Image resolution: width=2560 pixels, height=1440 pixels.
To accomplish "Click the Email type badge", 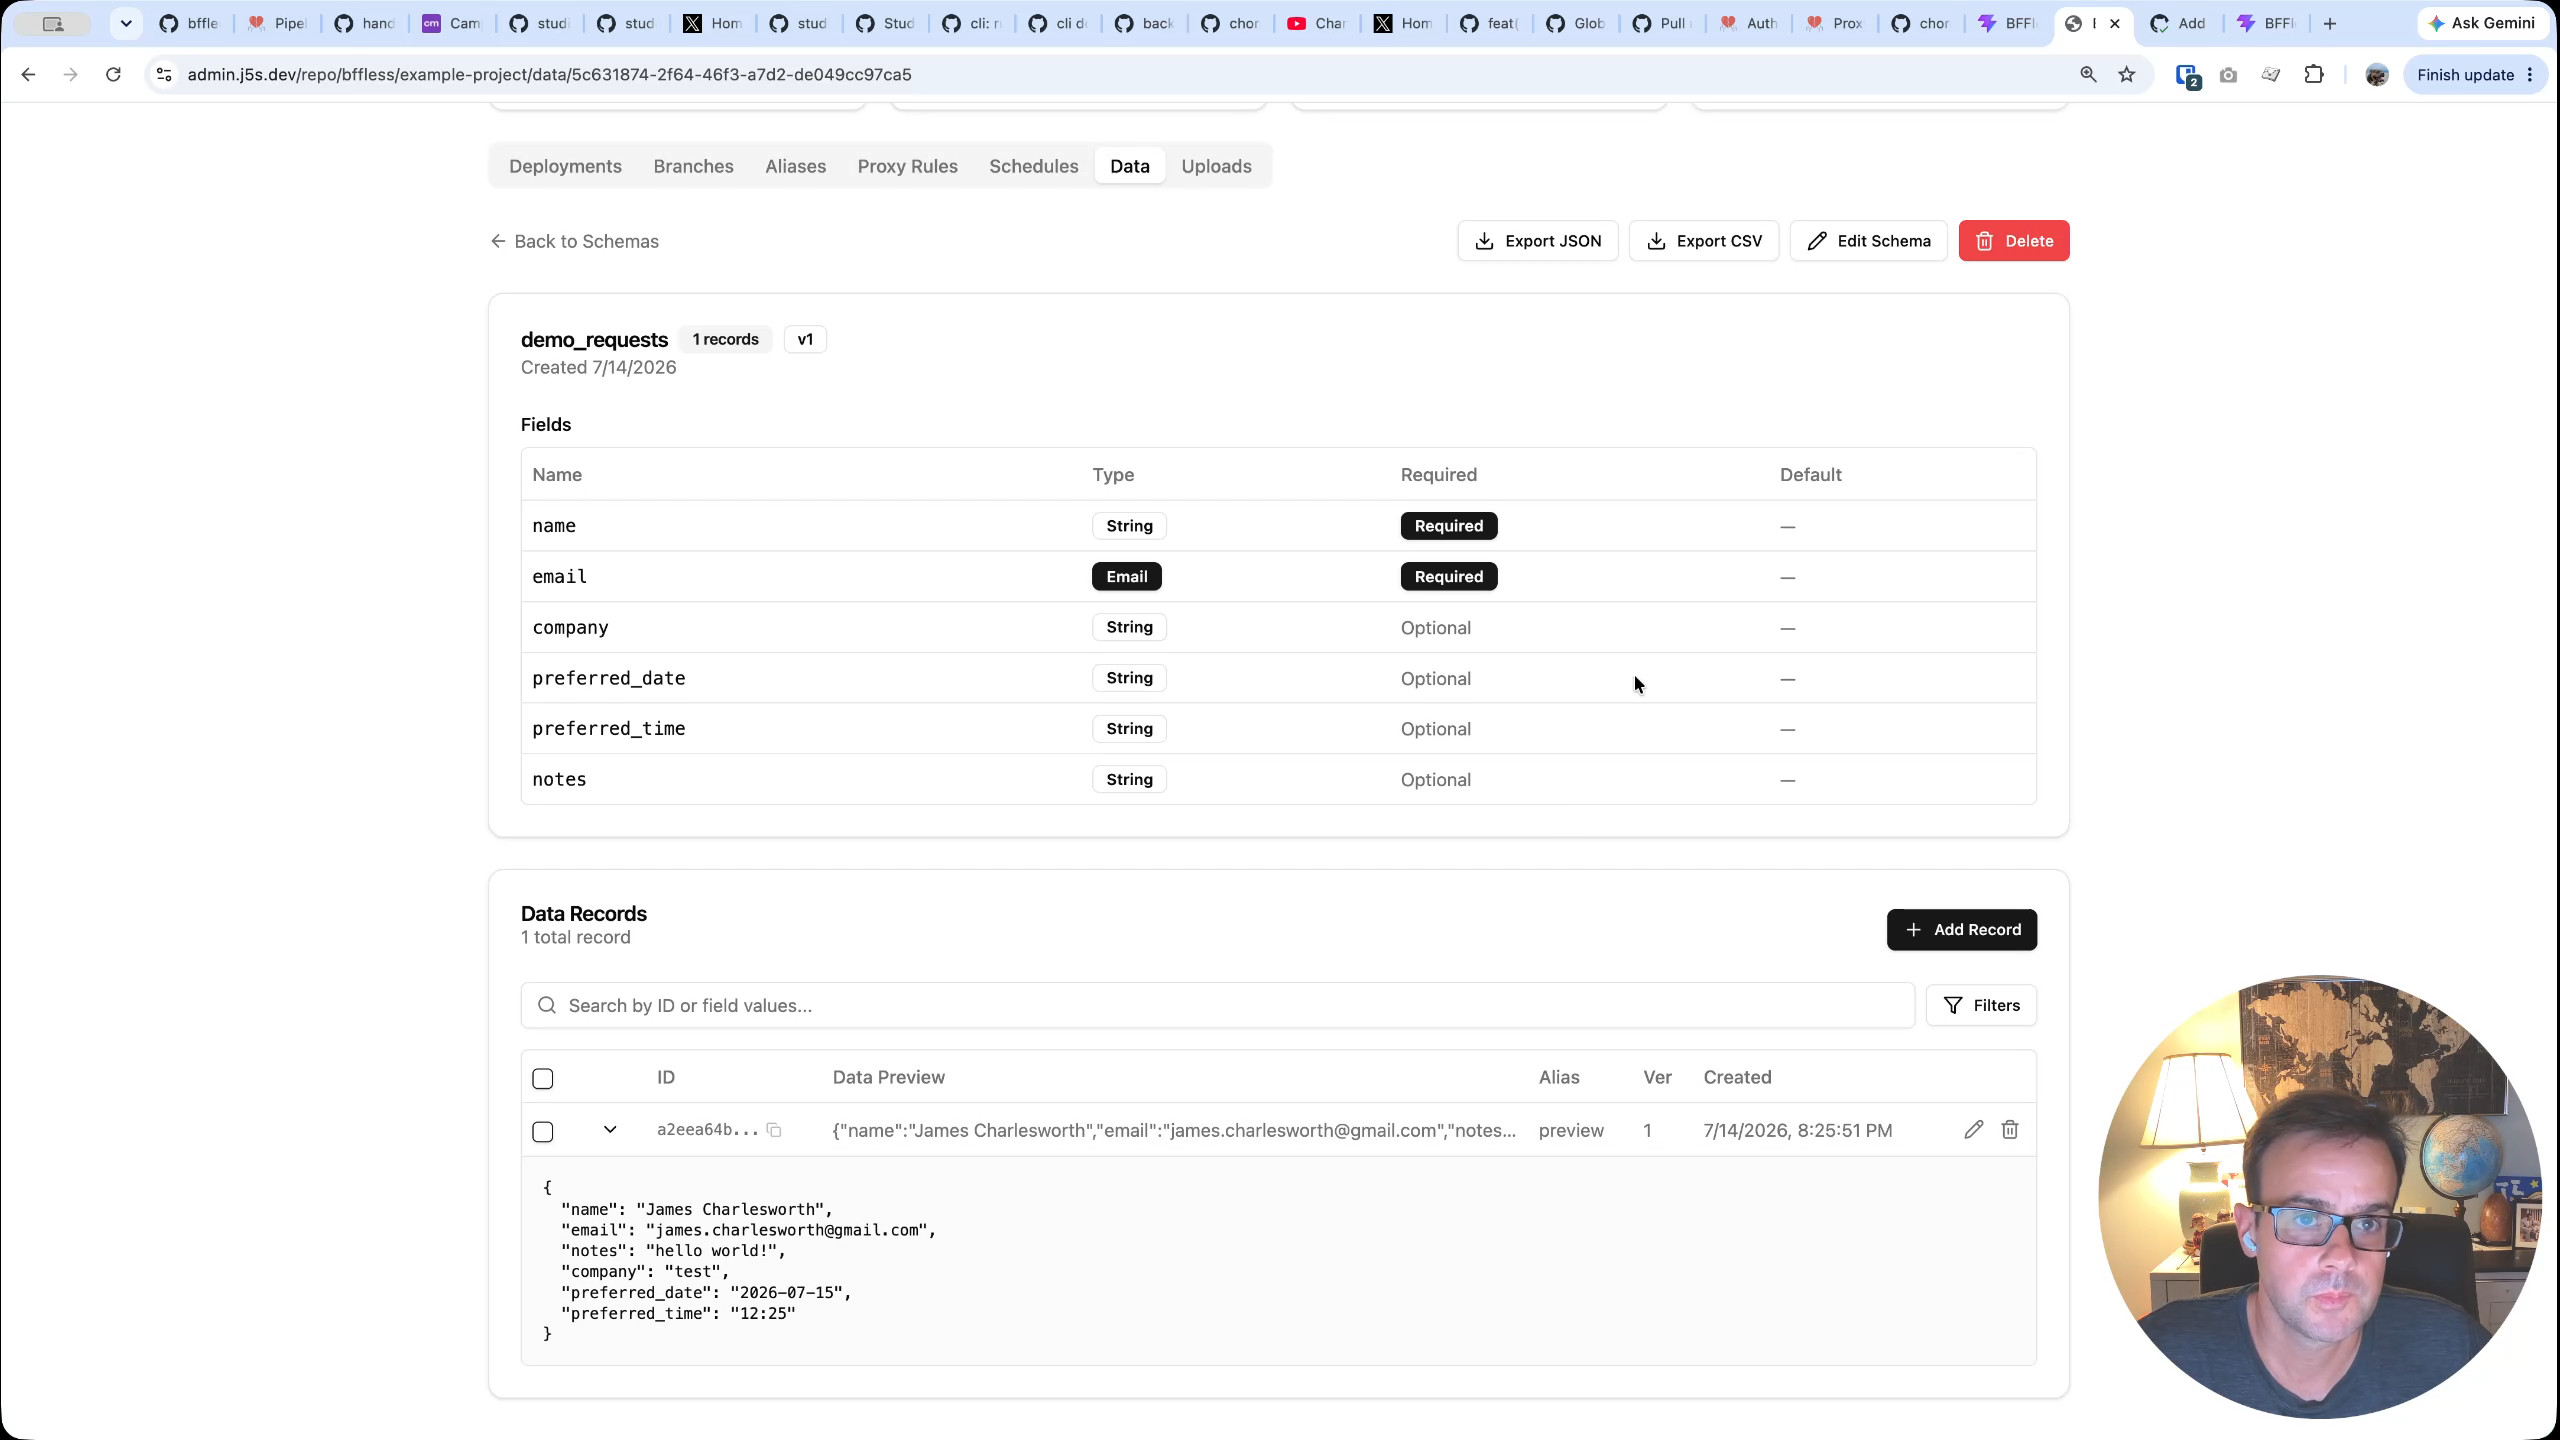I will [1127, 577].
